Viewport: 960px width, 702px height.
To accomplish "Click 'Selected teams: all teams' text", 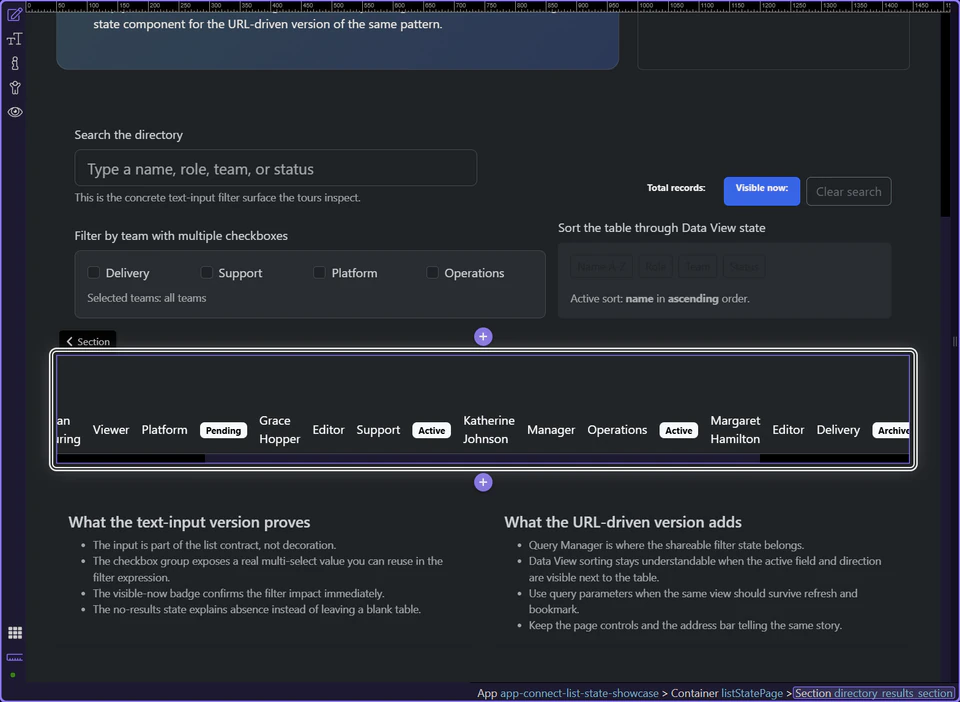I will 146,298.
